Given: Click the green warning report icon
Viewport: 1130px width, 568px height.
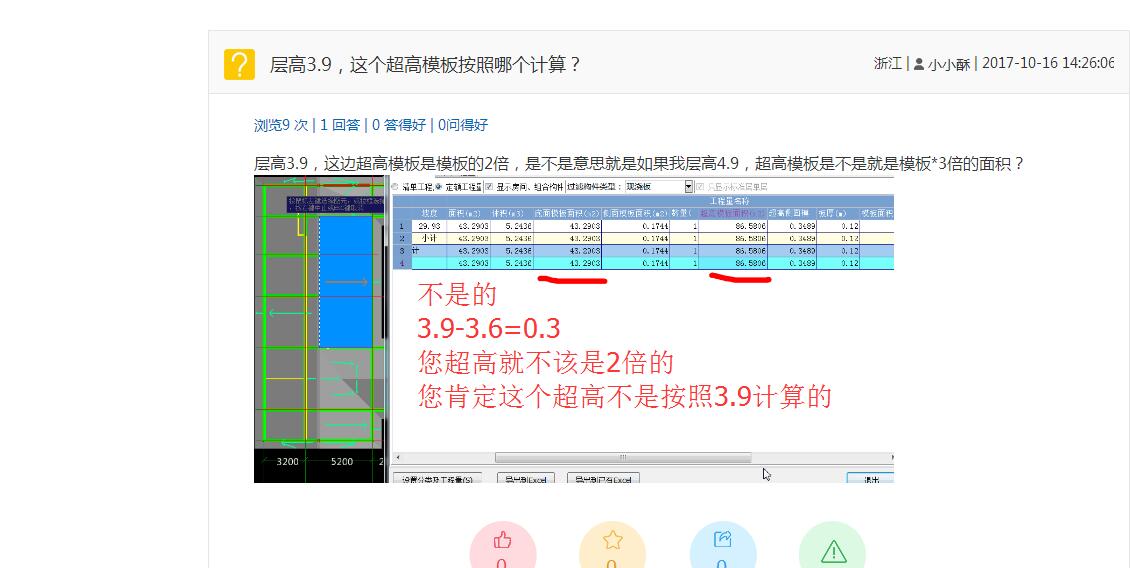Looking at the screenshot, I should 833,552.
